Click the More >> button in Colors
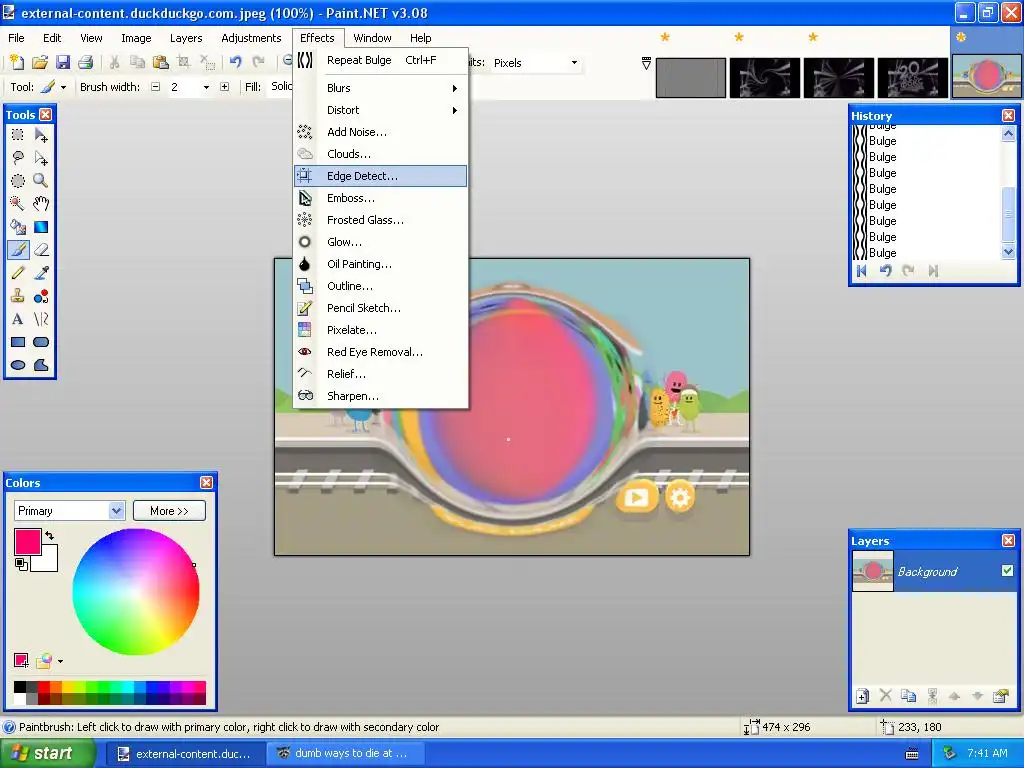This screenshot has width=1024, height=768. (x=169, y=511)
